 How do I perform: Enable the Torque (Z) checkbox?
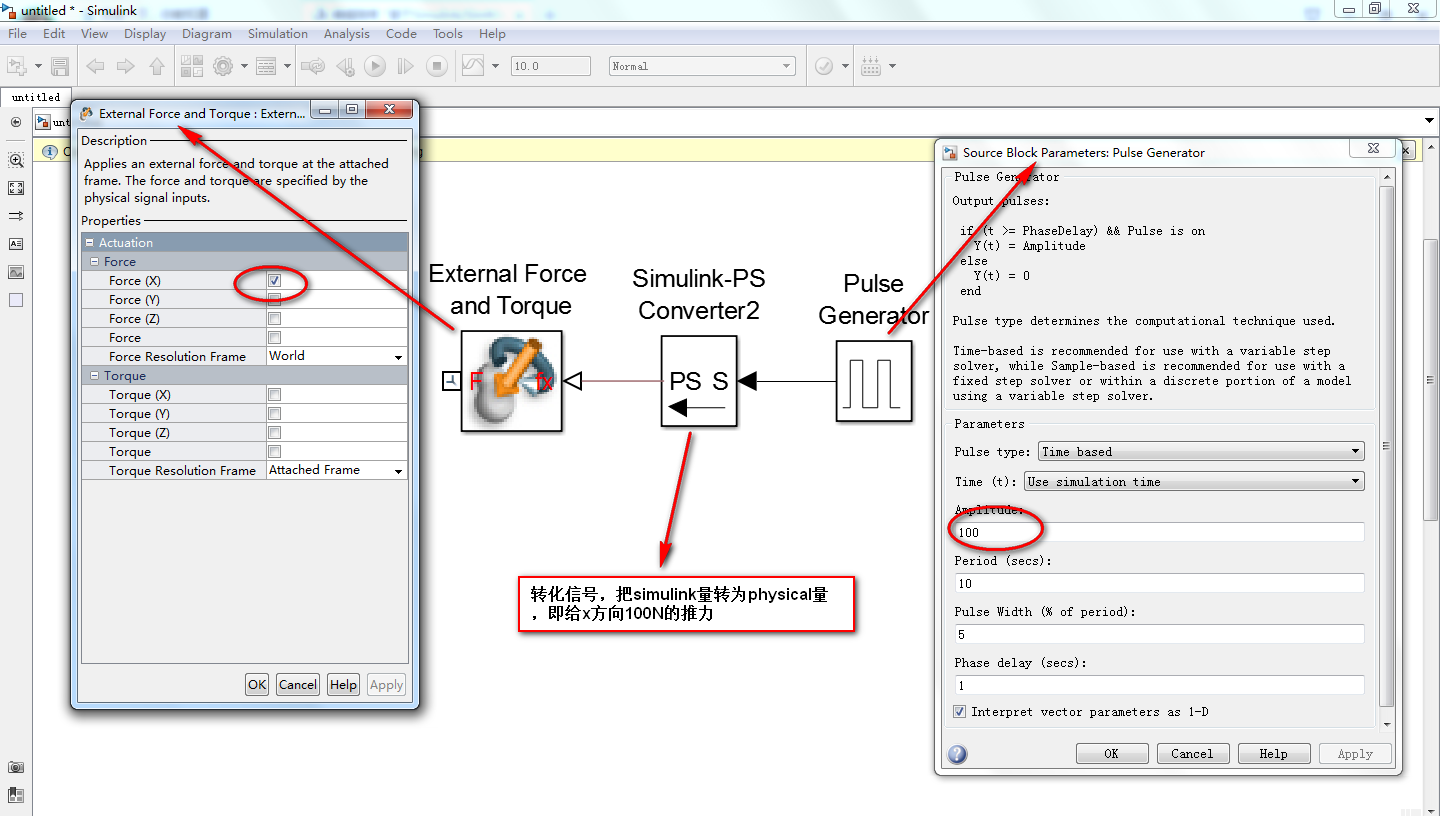point(274,433)
